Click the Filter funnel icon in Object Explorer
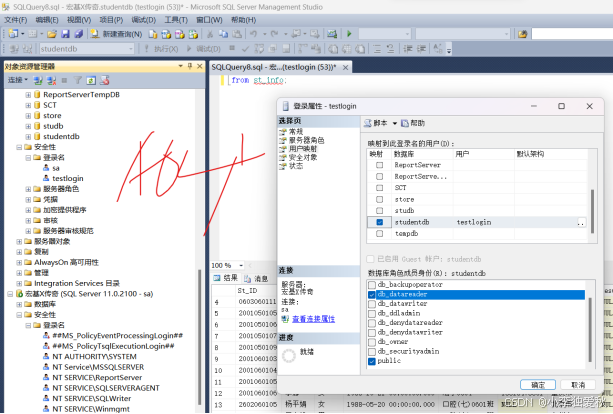 click(x=78, y=80)
